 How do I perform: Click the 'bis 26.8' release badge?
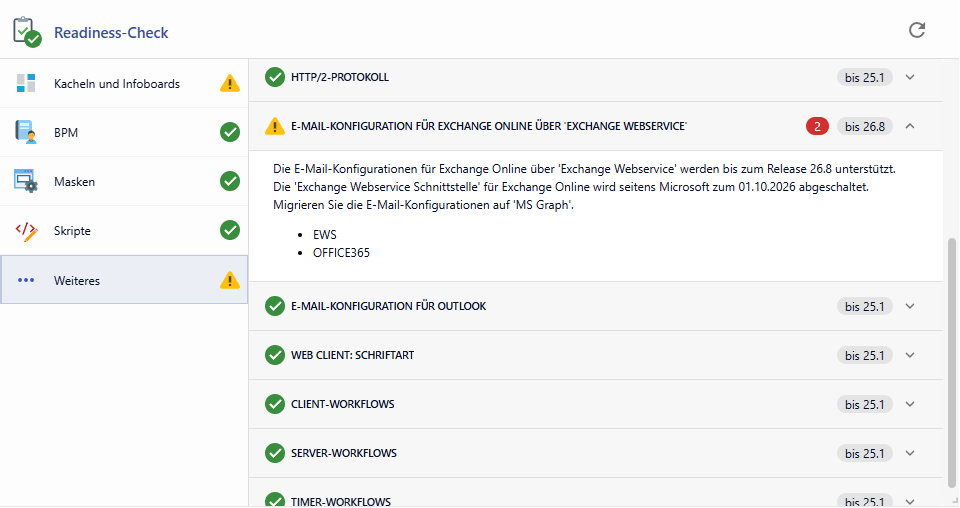pos(864,126)
